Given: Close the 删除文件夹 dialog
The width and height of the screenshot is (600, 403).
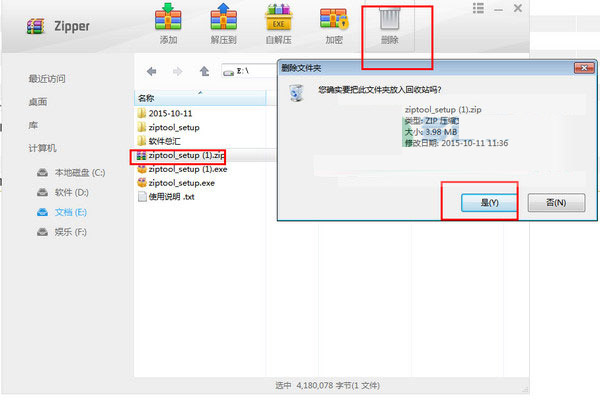Looking at the screenshot, I should (x=584, y=68).
